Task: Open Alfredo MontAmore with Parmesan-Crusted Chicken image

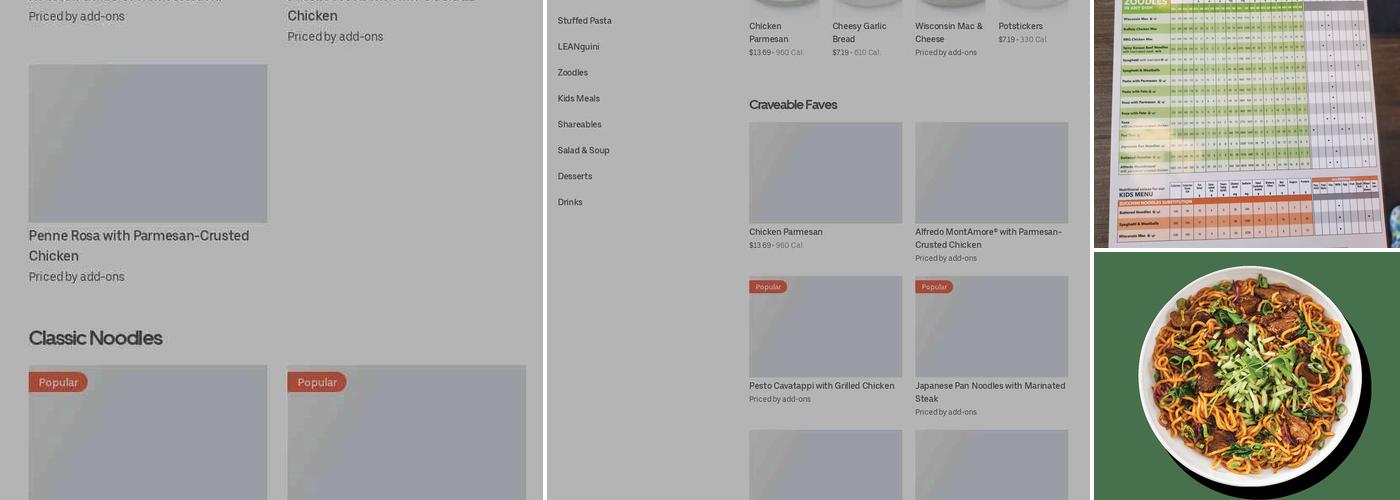Action: (991, 173)
